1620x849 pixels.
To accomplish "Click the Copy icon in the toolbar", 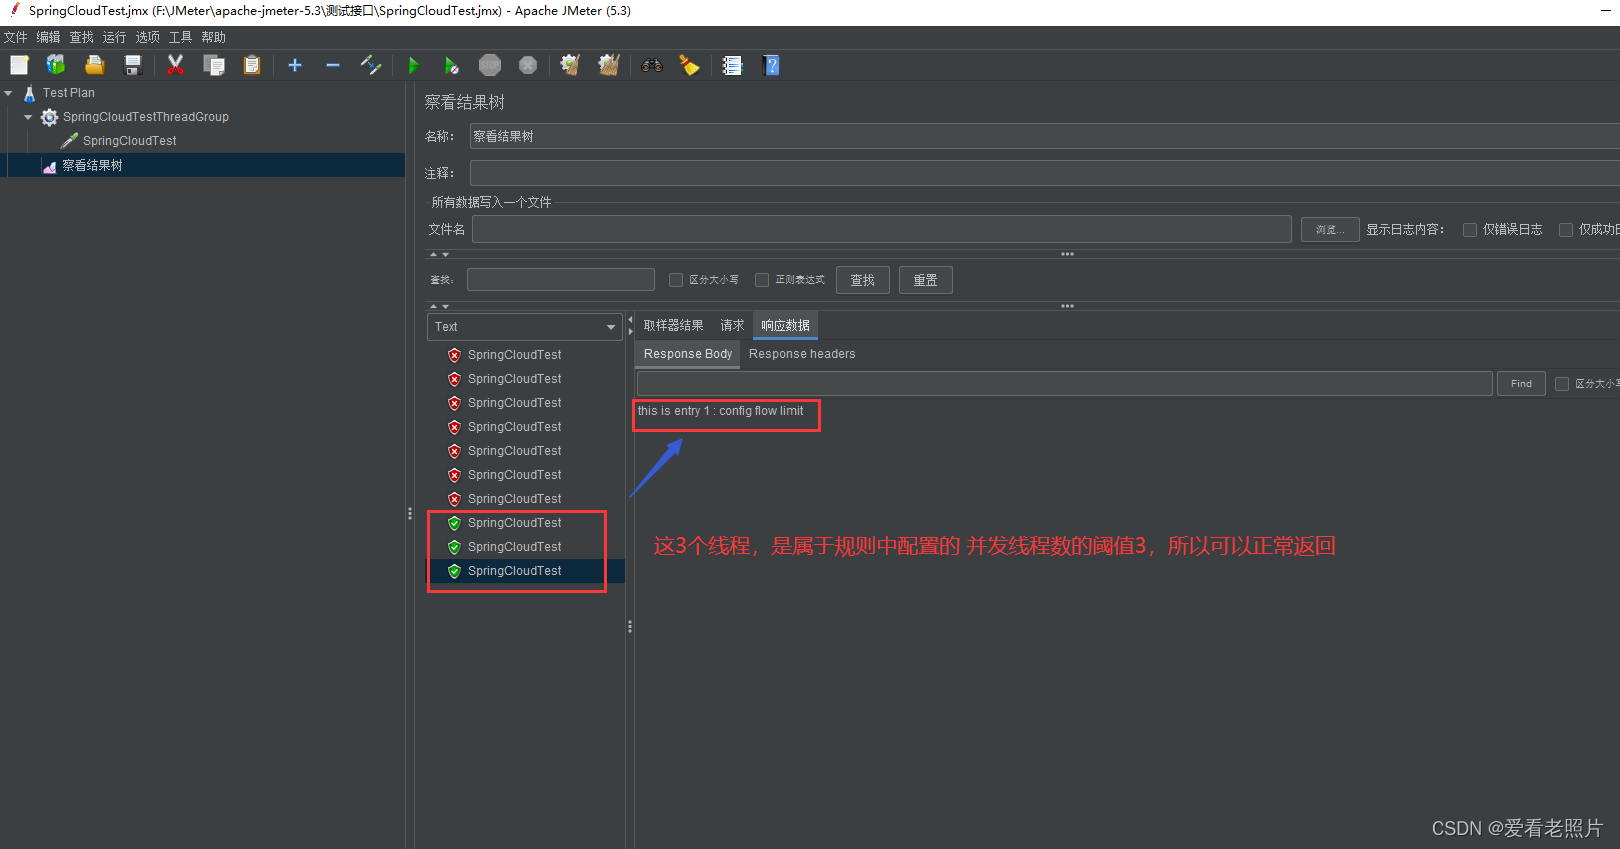I will [214, 65].
